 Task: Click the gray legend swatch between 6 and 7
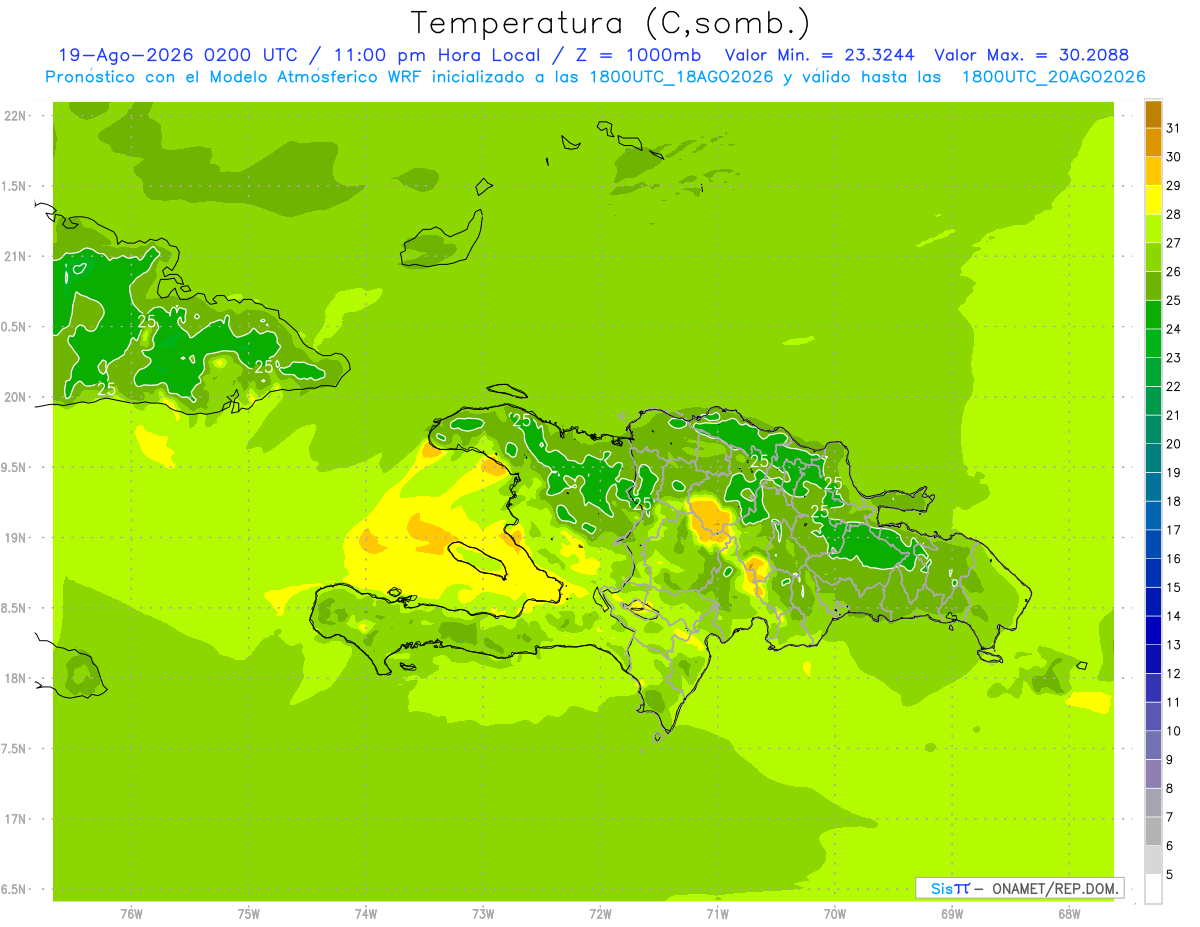pos(1153,831)
